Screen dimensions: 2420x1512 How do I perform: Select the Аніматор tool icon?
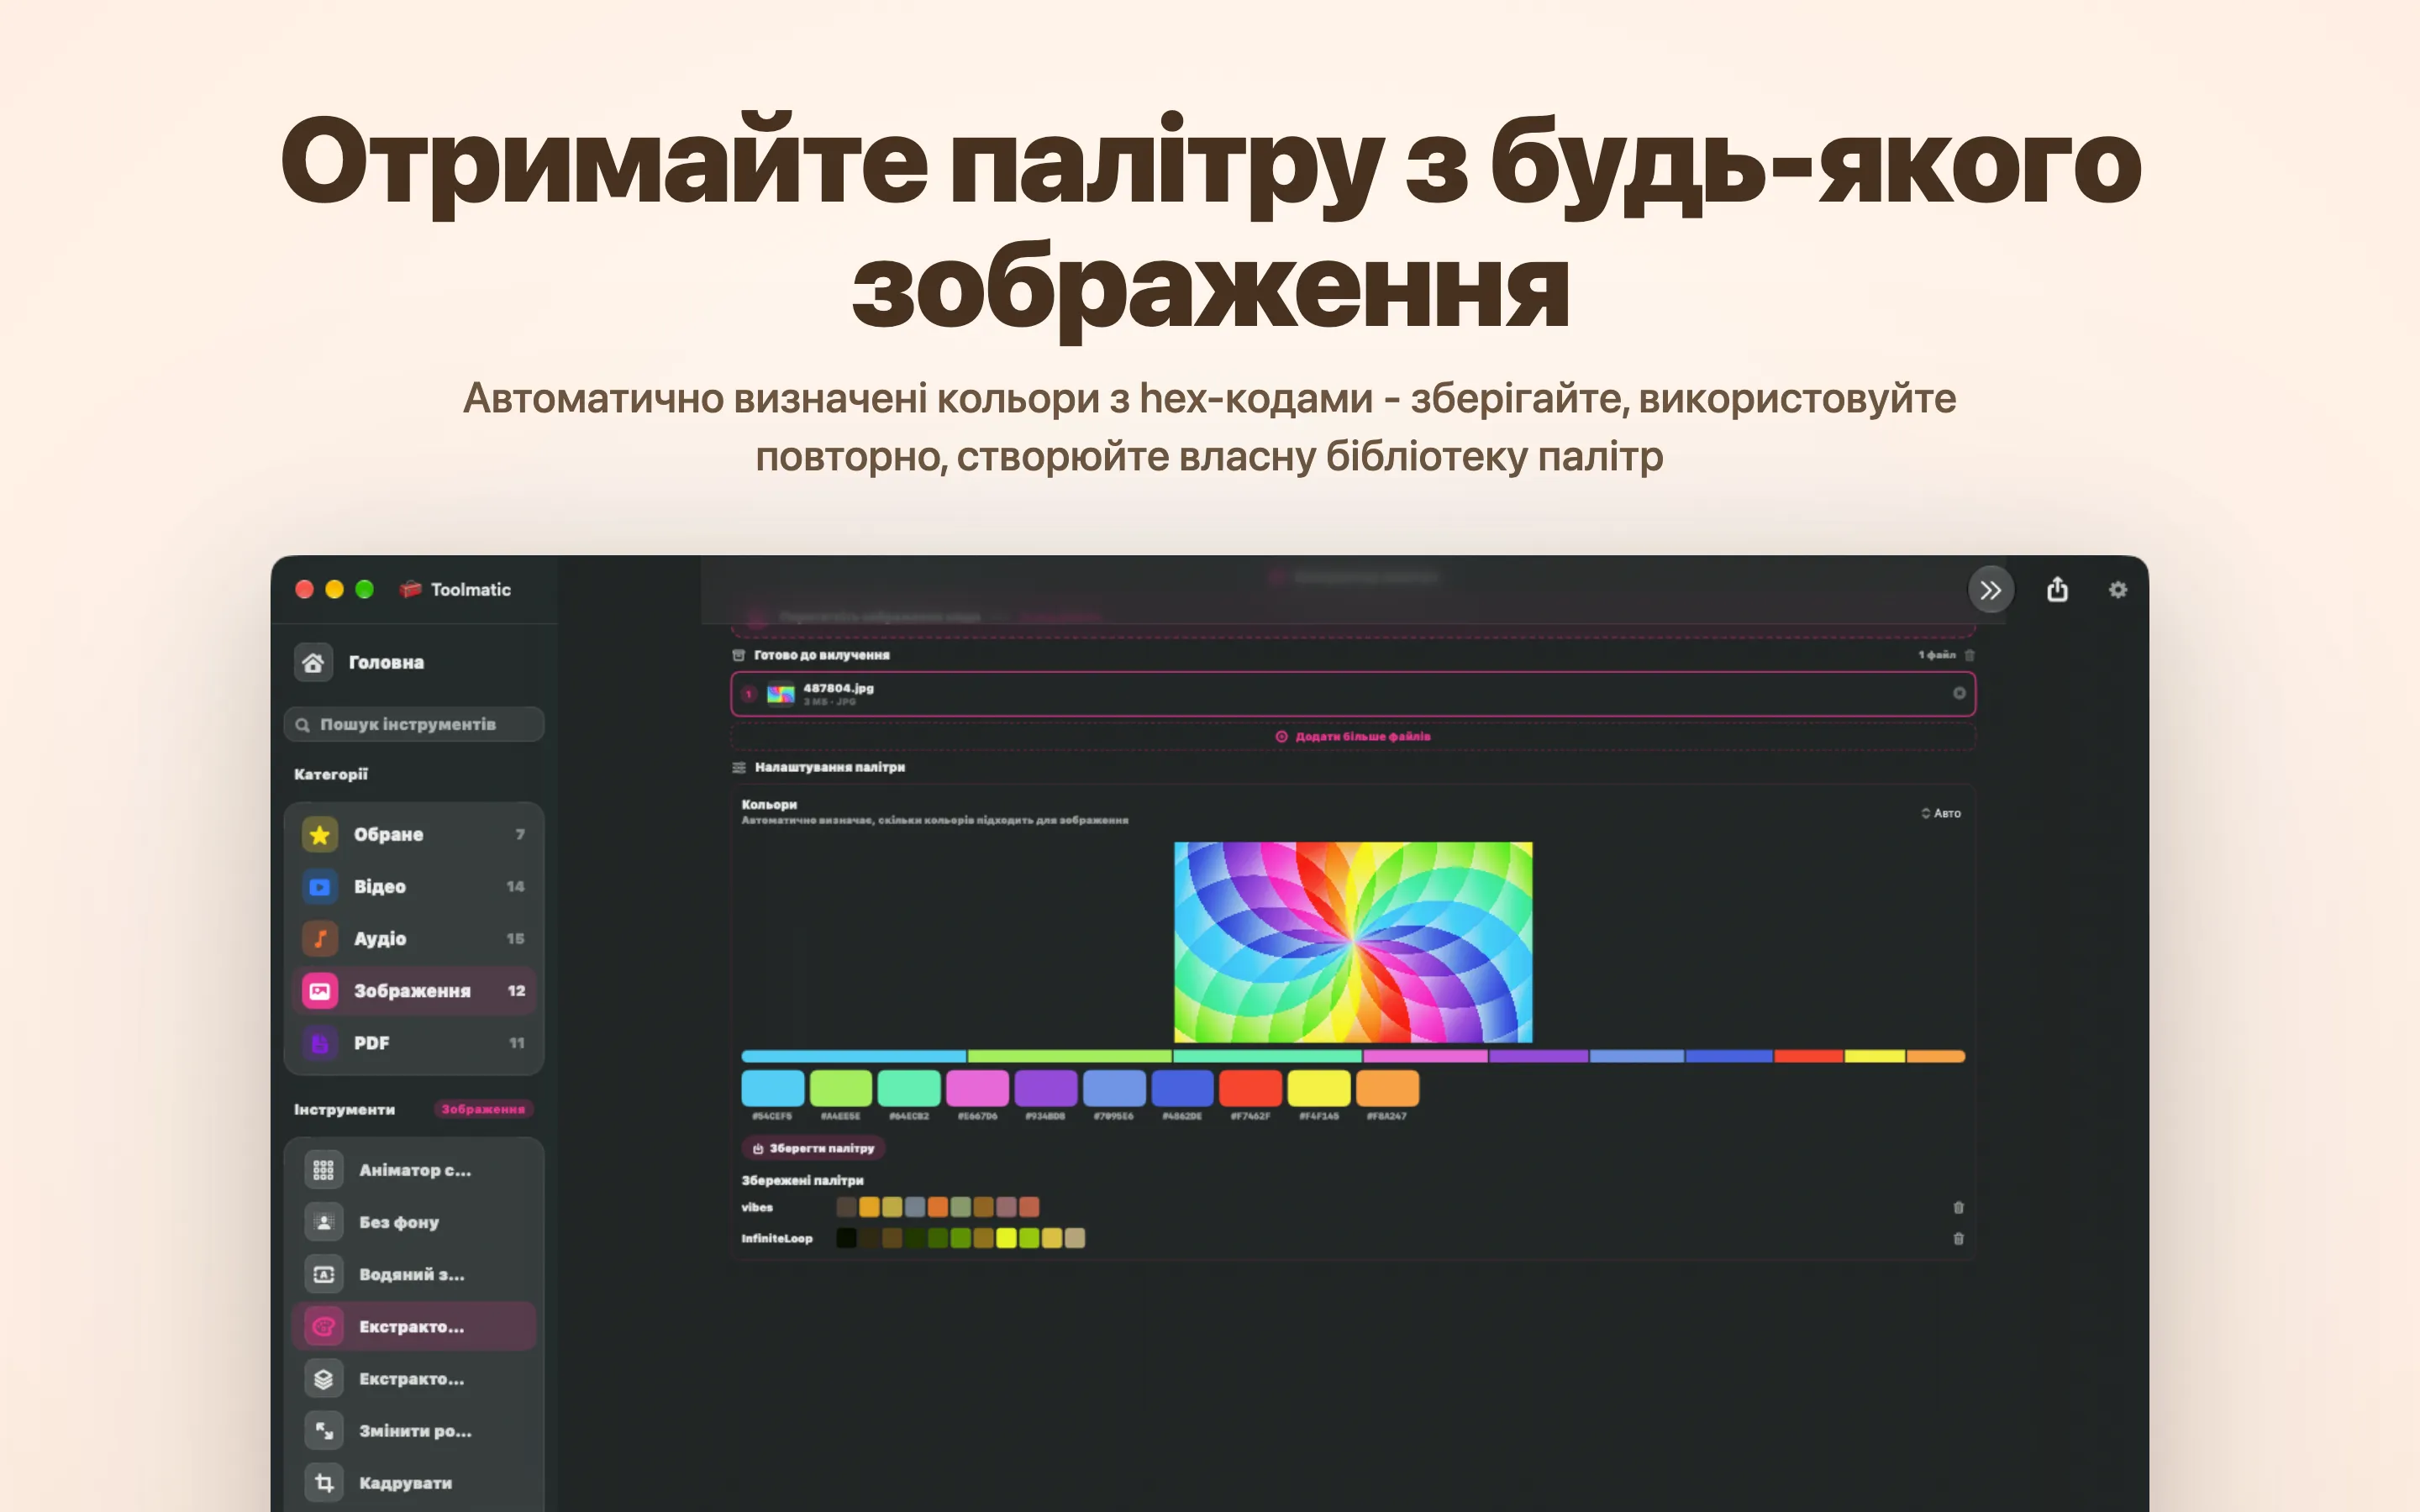pos(324,1170)
